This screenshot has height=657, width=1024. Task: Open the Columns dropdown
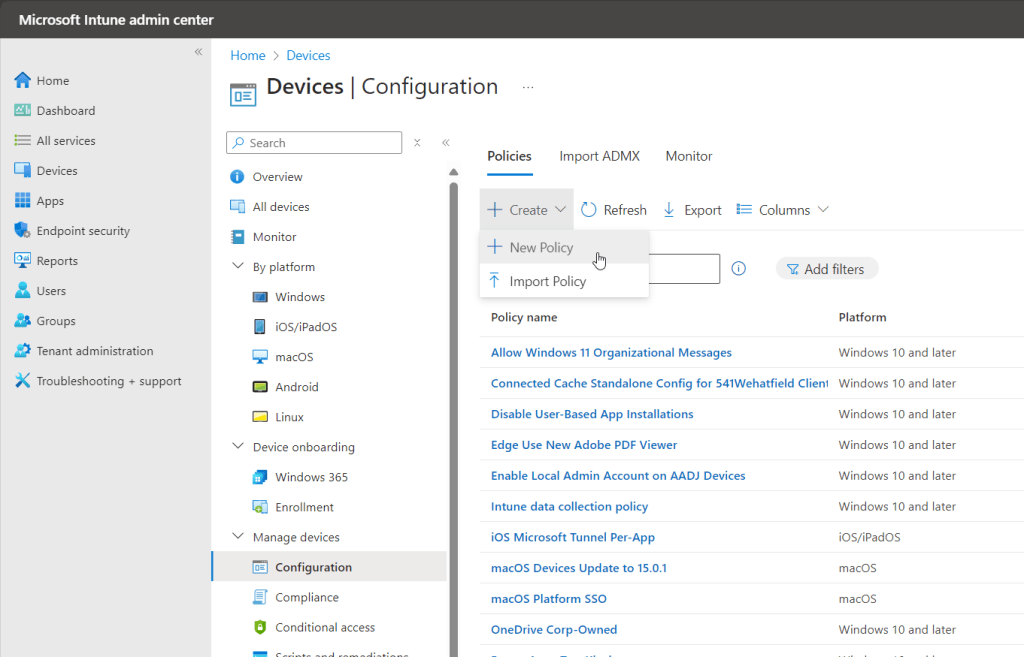point(783,210)
